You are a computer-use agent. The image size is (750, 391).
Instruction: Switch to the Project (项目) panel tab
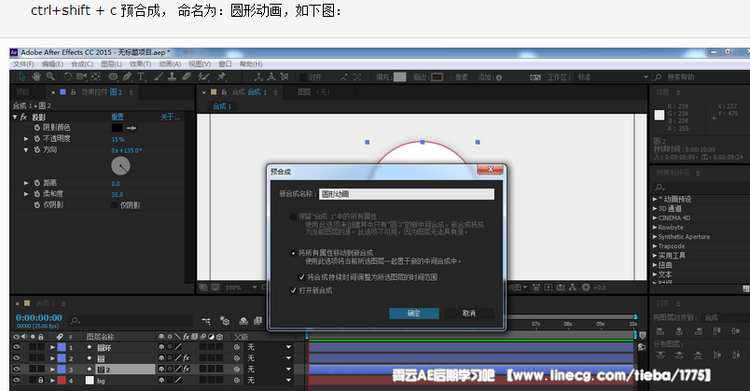(23, 92)
